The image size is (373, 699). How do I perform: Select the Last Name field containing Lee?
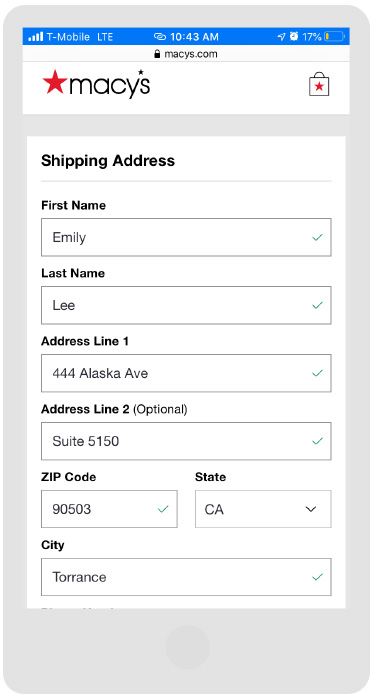[x=186, y=305]
